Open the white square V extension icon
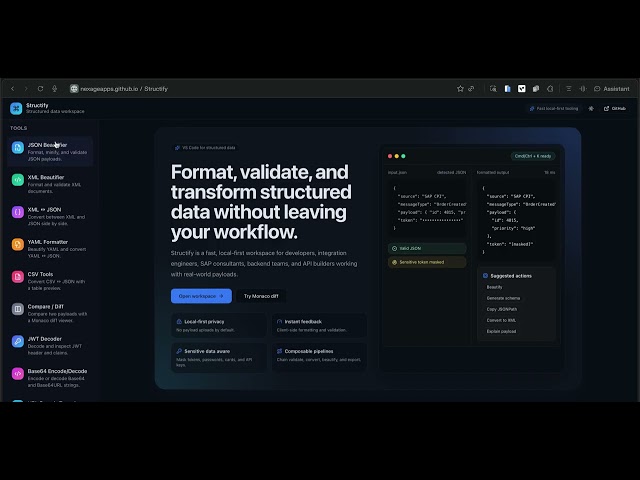Screen dimensions: 640x480 pos(522,89)
